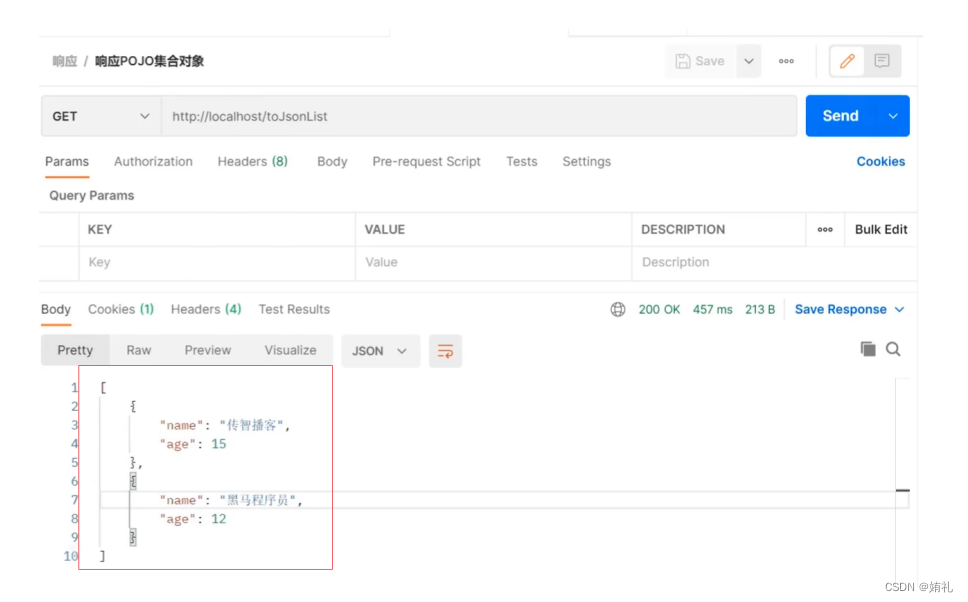Click the age value 15
This screenshot has height=602, width=968.
[x=219, y=444]
